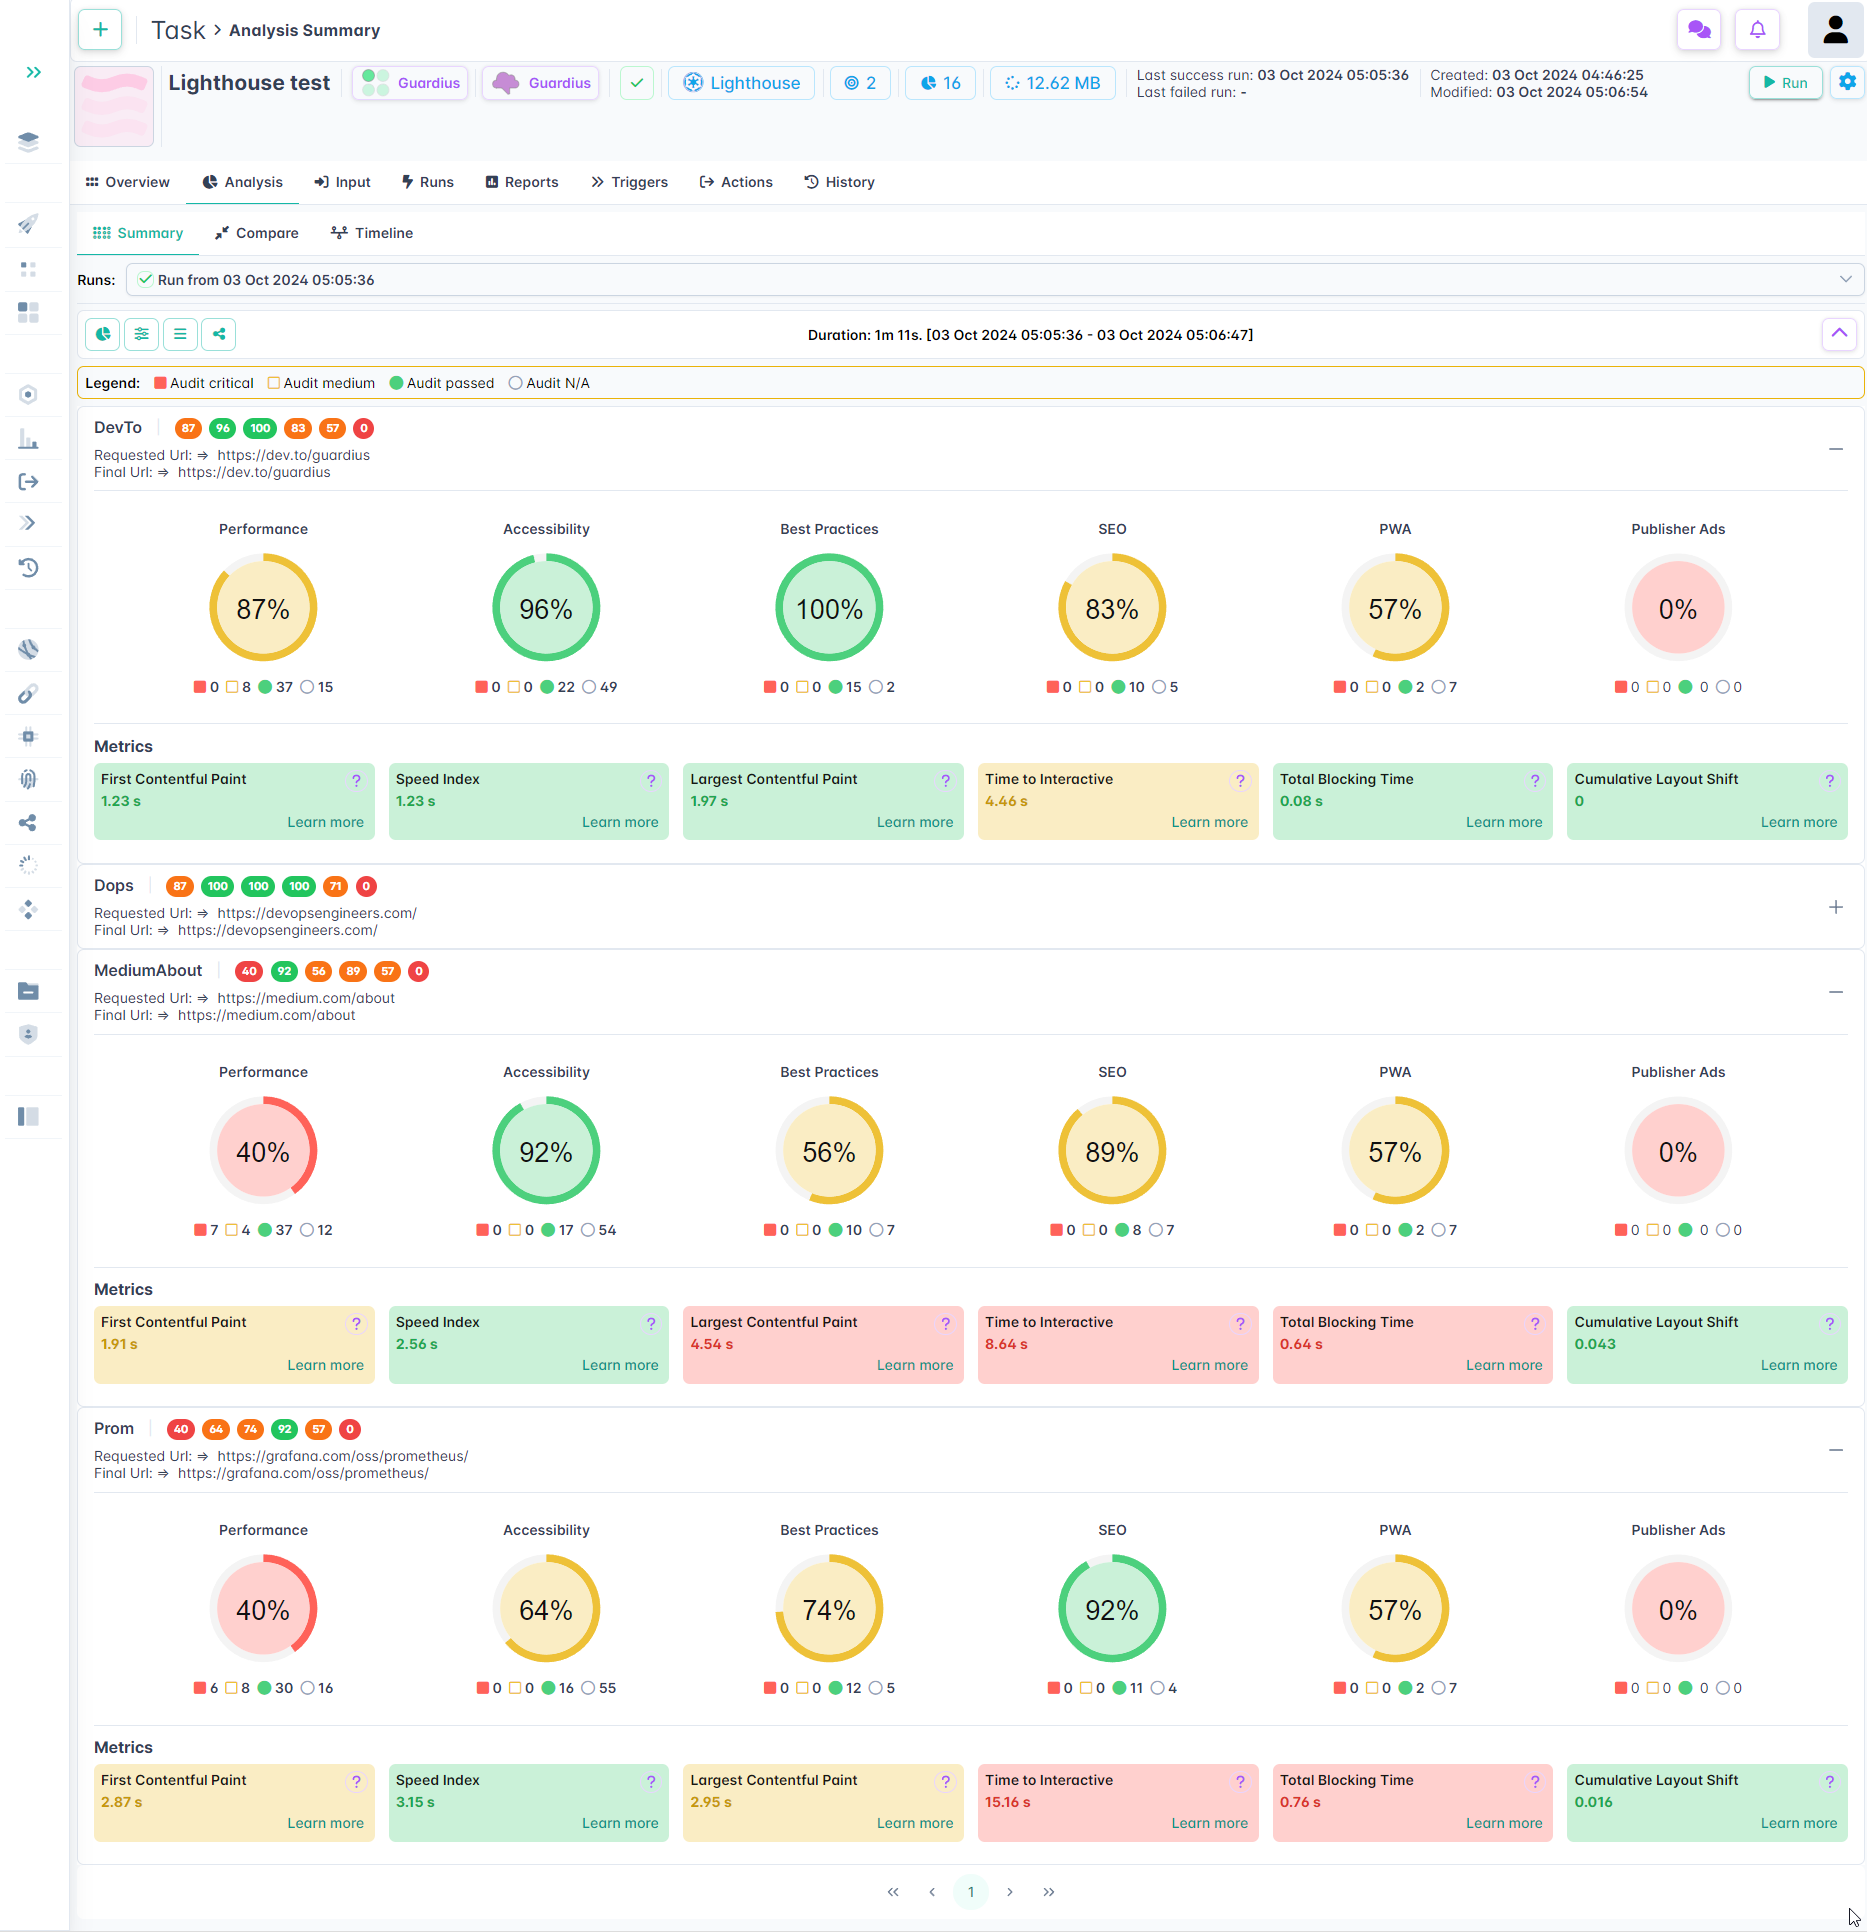This screenshot has height=1932, width=1867.
Task: Click the 12.62 MB size badge
Action: (x=1052, y=83)
